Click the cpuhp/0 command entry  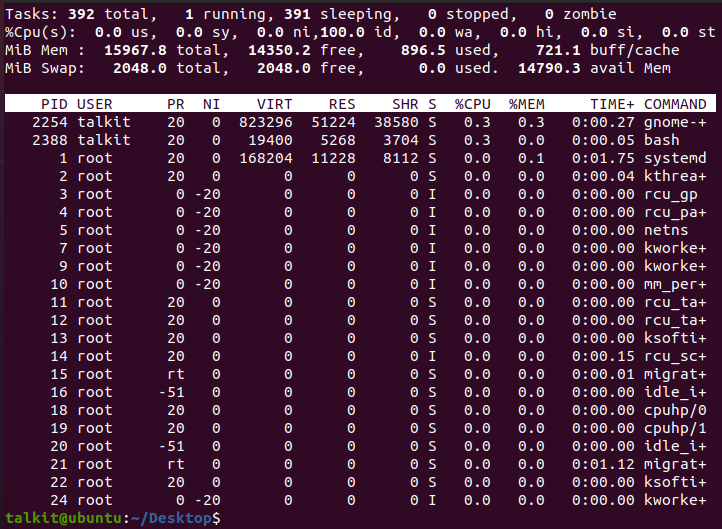[675, 410]
